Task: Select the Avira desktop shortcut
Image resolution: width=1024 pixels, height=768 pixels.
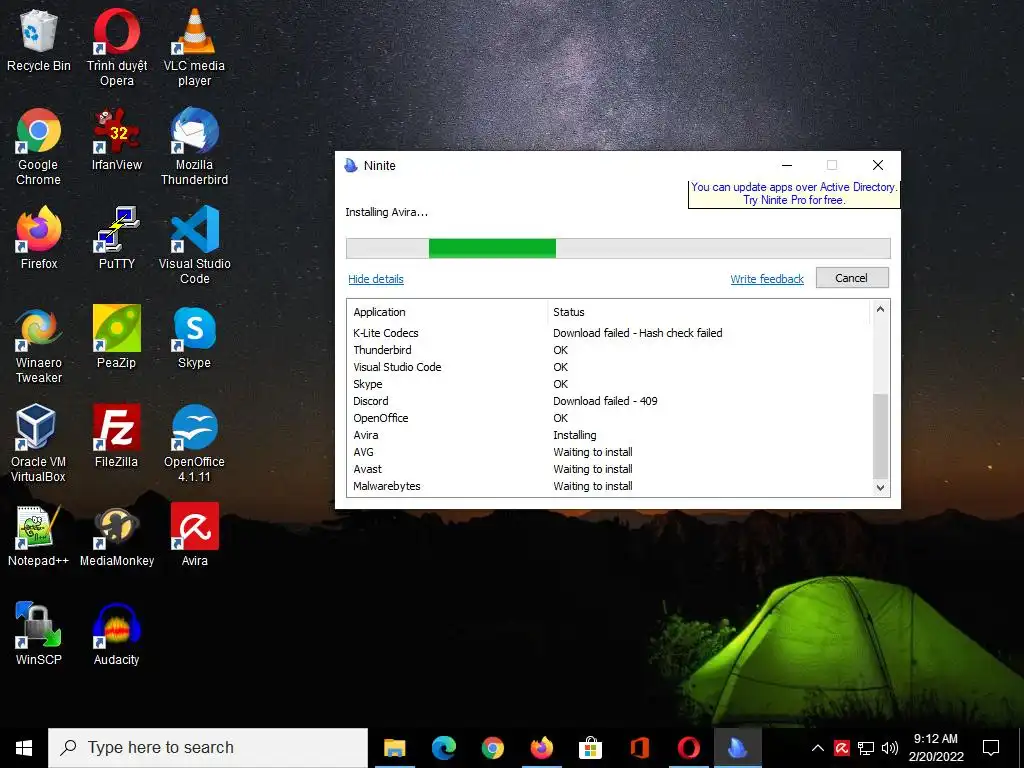Action: click(x=194, y=535)
